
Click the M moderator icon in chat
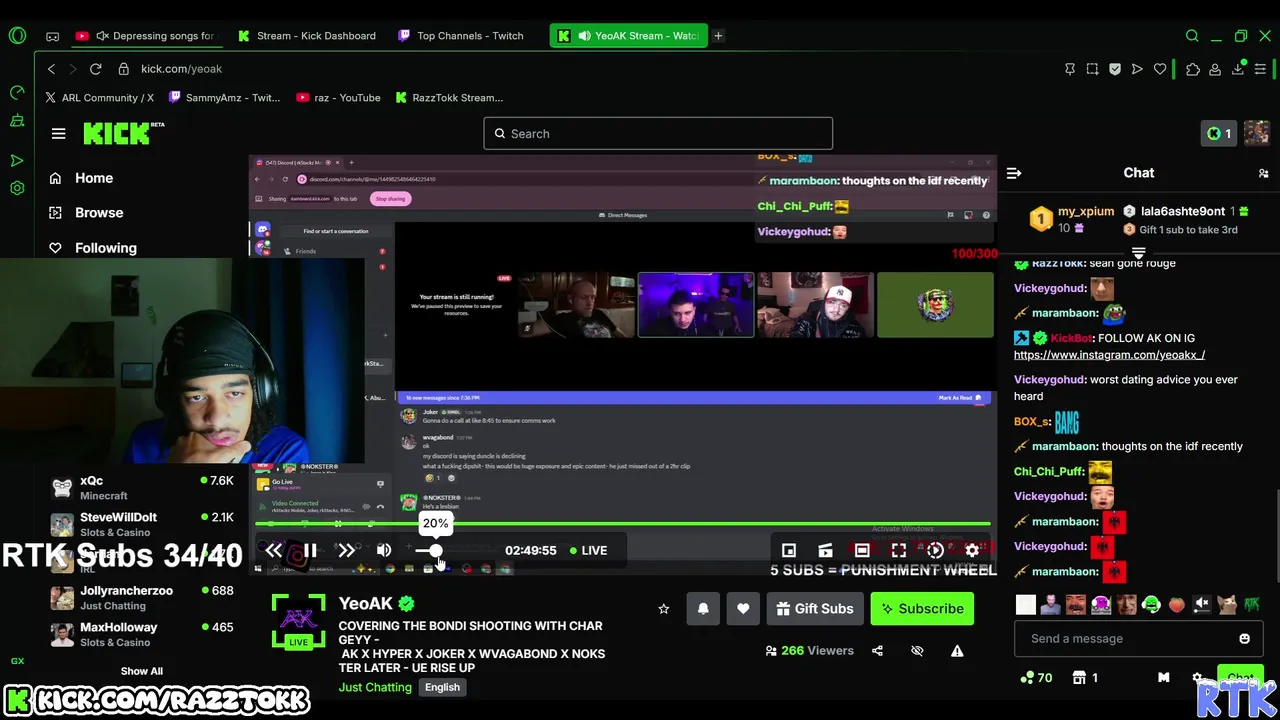[x=1163, y=677]
